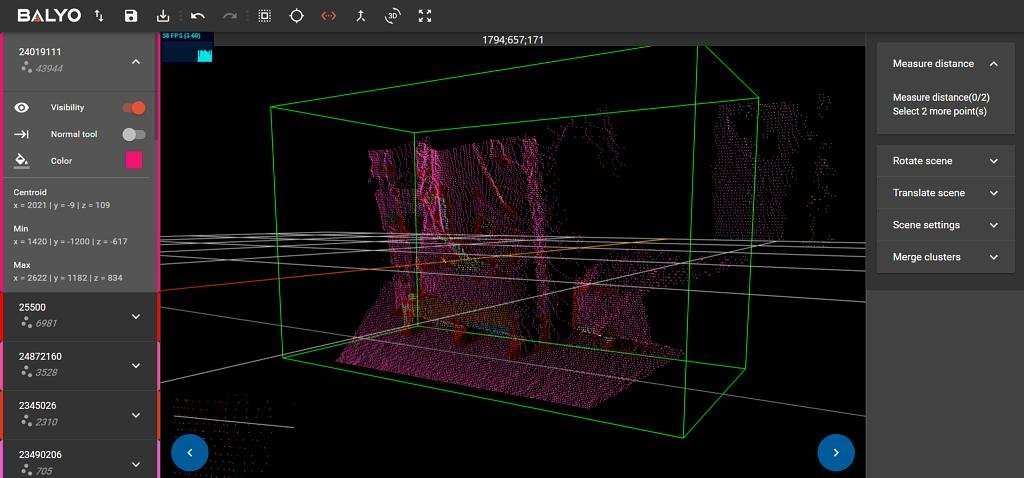1024x478 pixels.
Task: Click the points icon under cluster 25500
Action: (x=26, y=322)
